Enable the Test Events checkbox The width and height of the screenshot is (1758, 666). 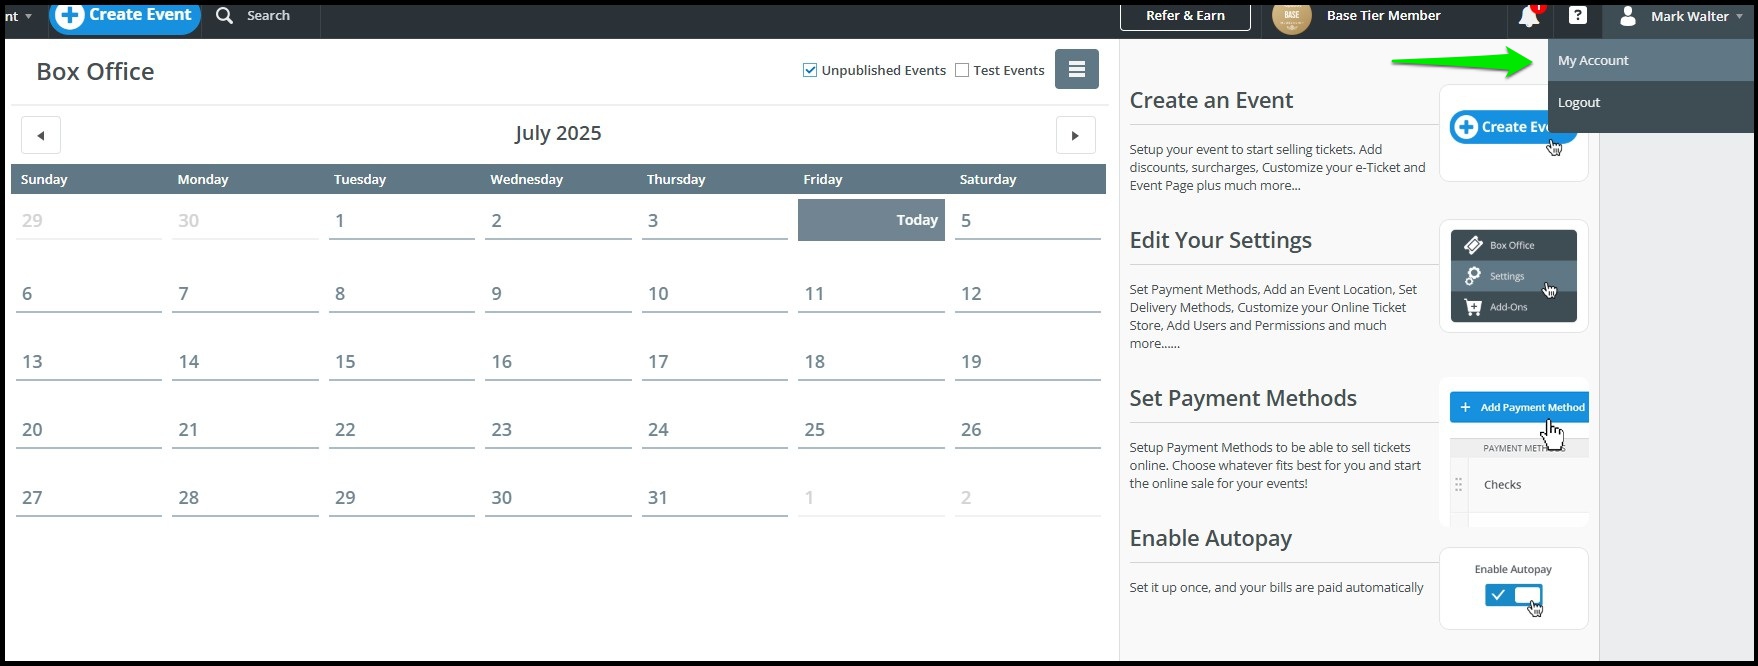[962, 70]
